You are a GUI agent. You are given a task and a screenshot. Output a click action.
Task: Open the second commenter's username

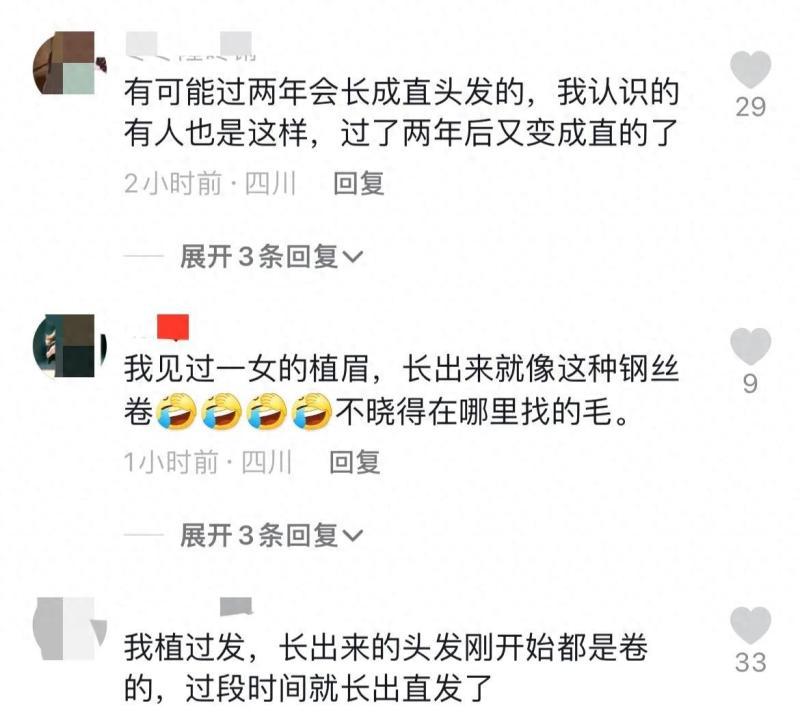(x=158, y=328)
